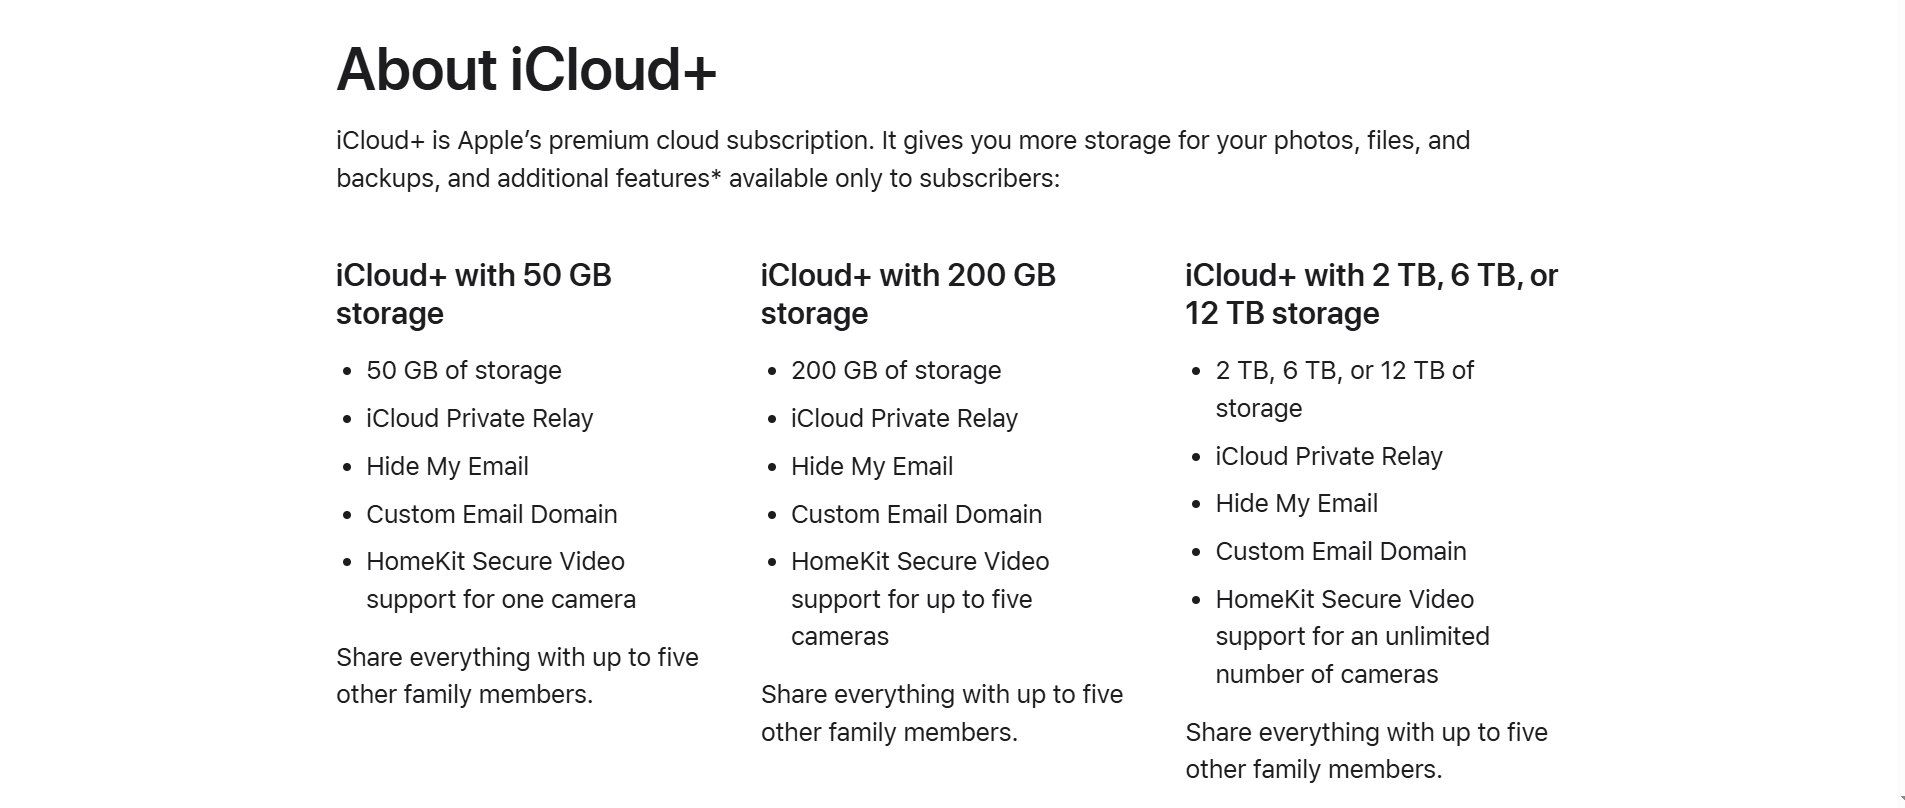1905x808 pixels.
Task: Click HomeKit support for up to five cameras
Action: 919,598
